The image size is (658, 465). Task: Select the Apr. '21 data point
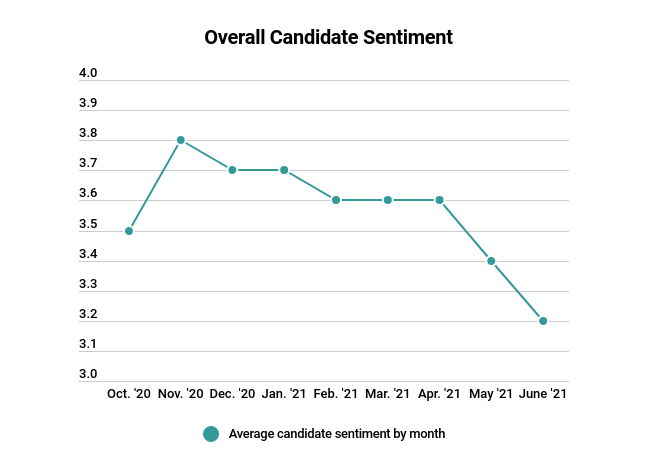pos(439,200)
